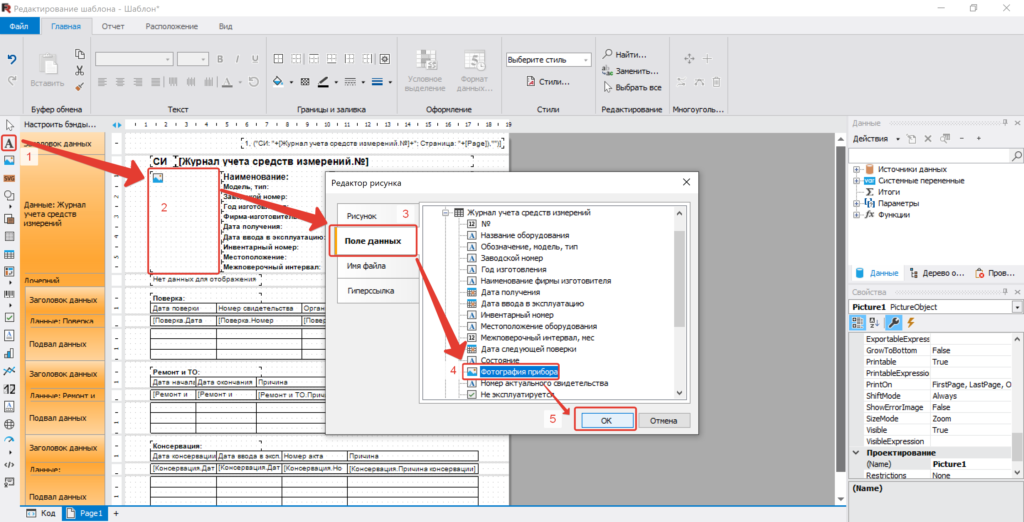Toggle Bold text formatting
This screenshot has height=522, width=1024.
220,59
